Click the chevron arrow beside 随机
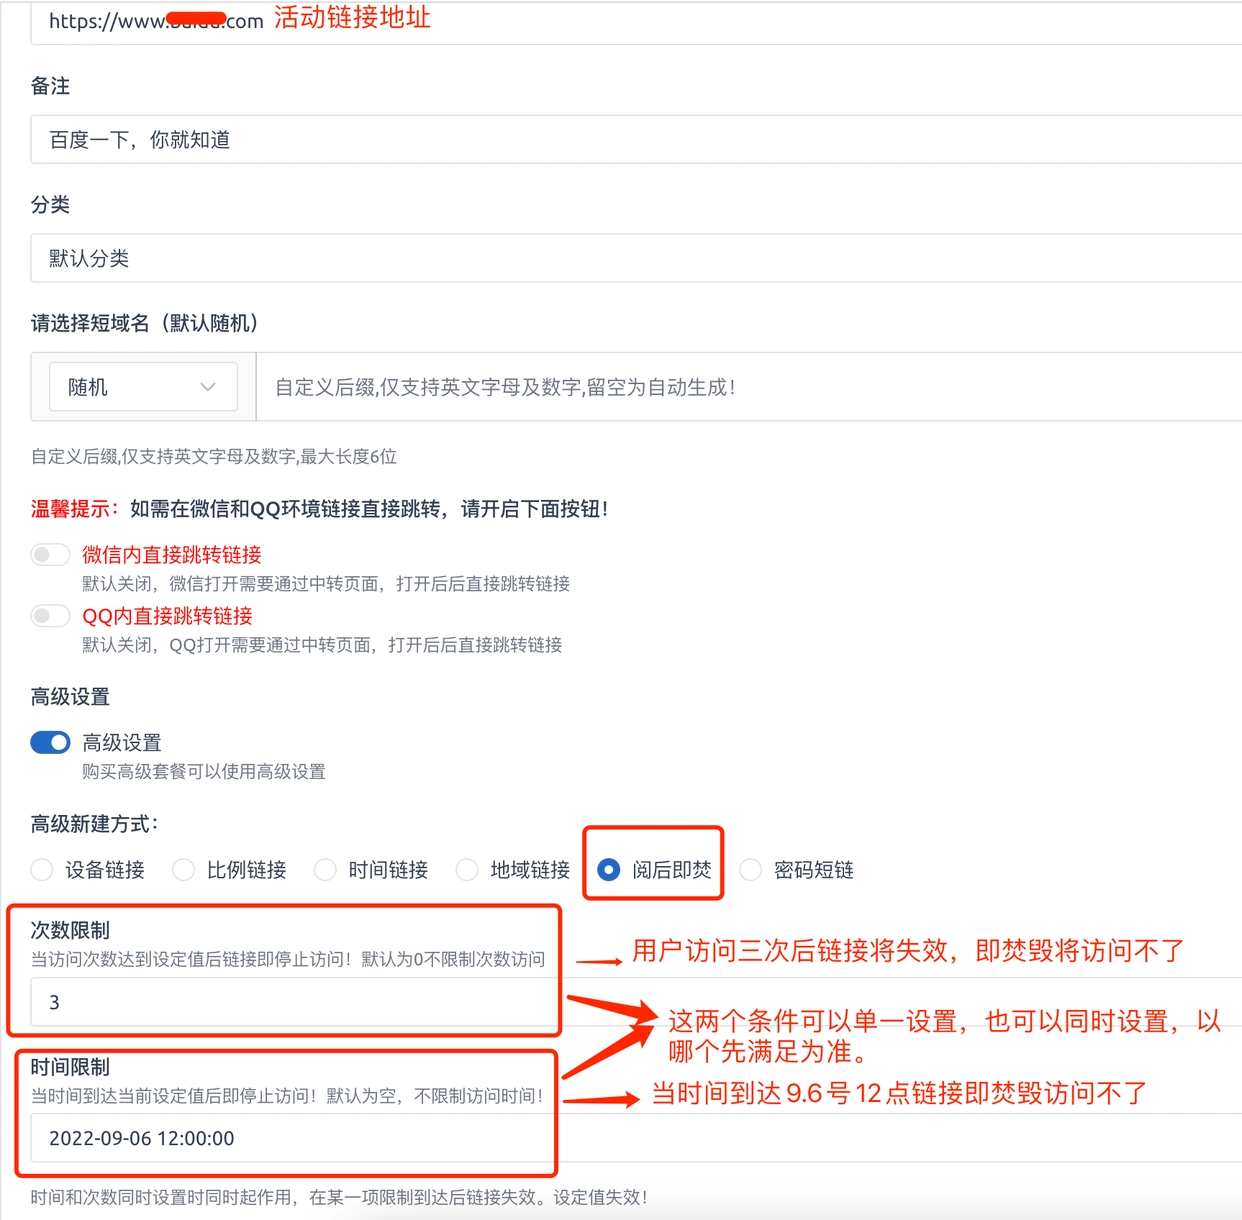 click(208, 387)
